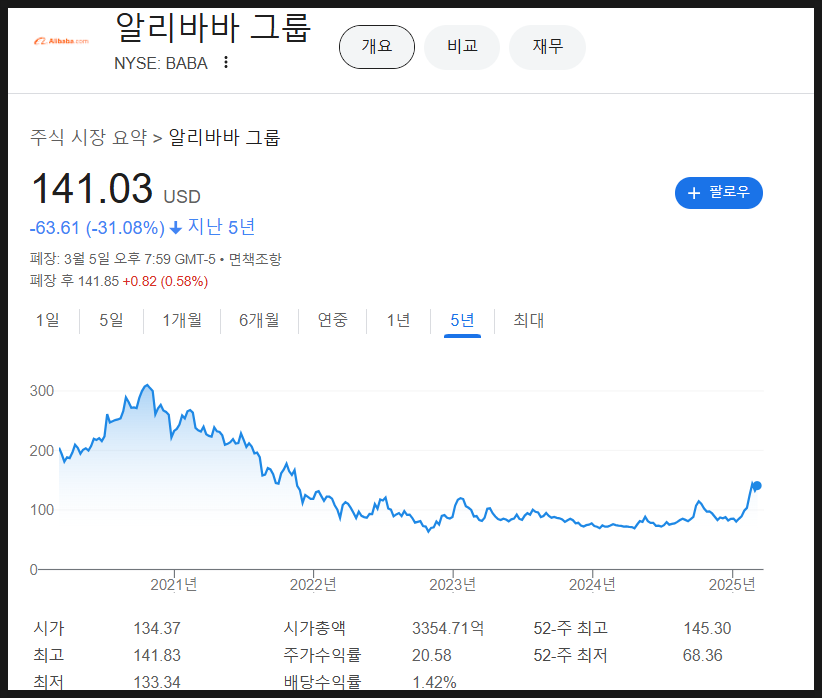Screen dimensions: 822x698
Task: Switch chart to 연중 range
Action: 332,320
